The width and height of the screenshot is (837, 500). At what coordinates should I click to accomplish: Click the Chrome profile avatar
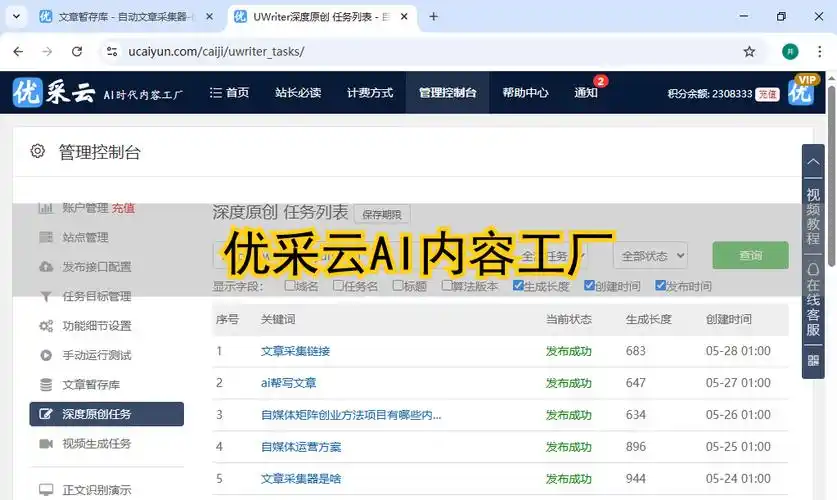(x=790, y=51)
